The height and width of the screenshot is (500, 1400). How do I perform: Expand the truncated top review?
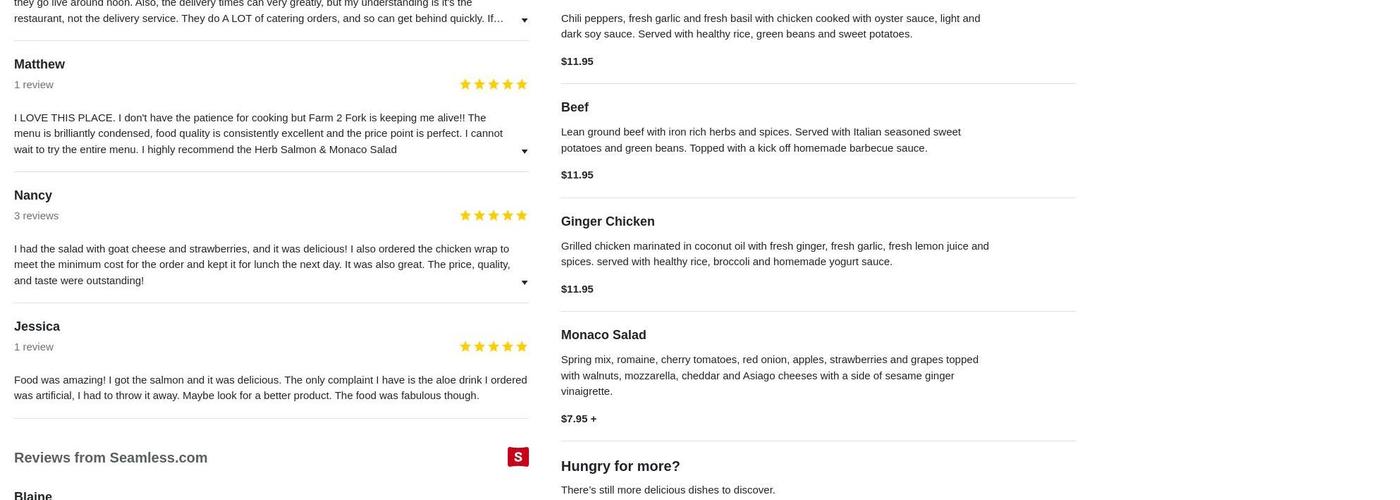(x=524, y=20)
